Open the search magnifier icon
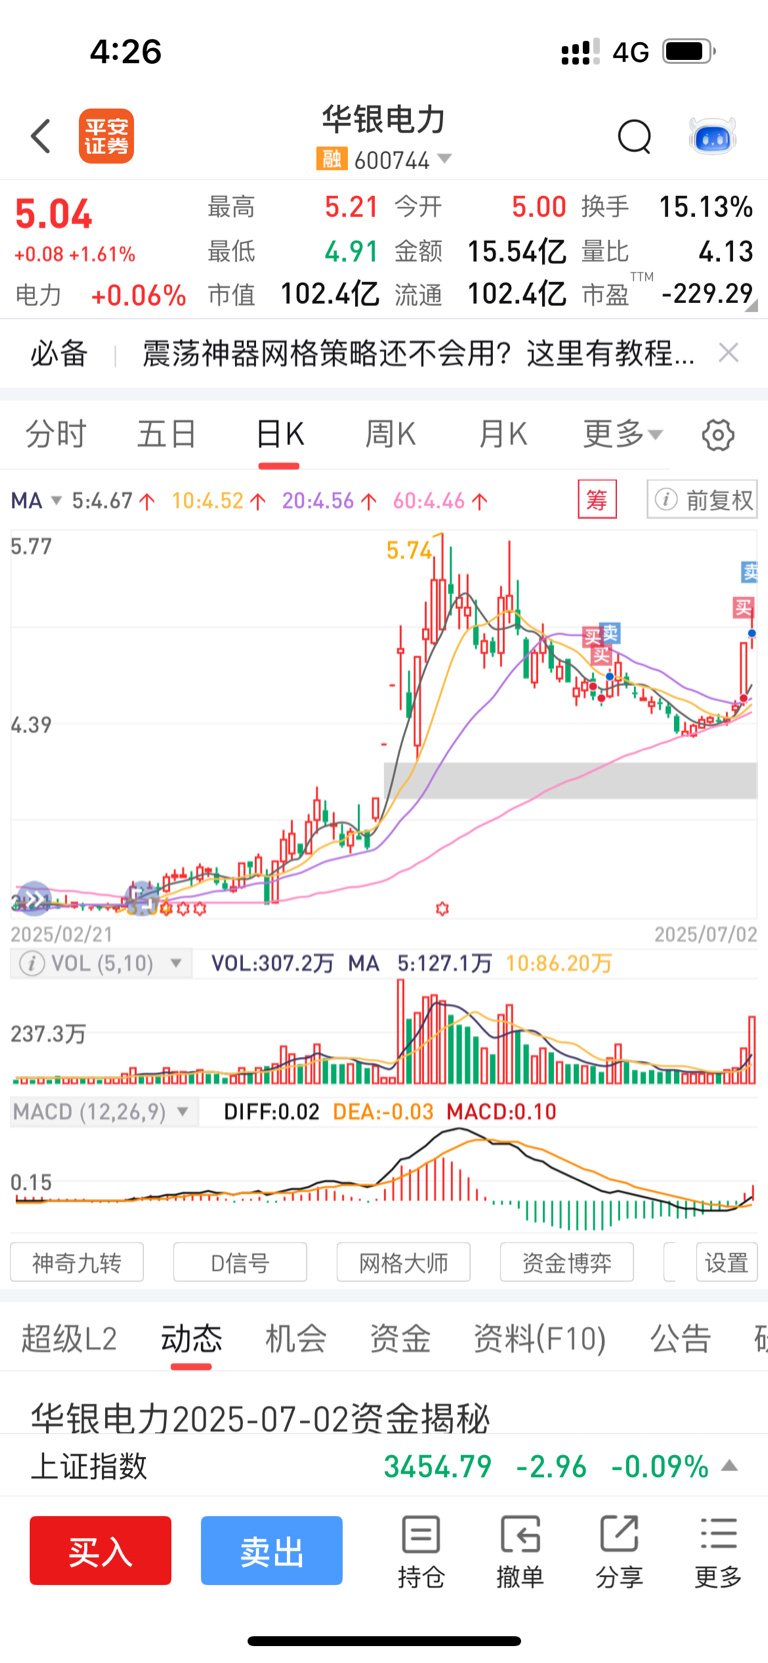The height and width of the screenshot is (1663, 768). coord(634,136)
